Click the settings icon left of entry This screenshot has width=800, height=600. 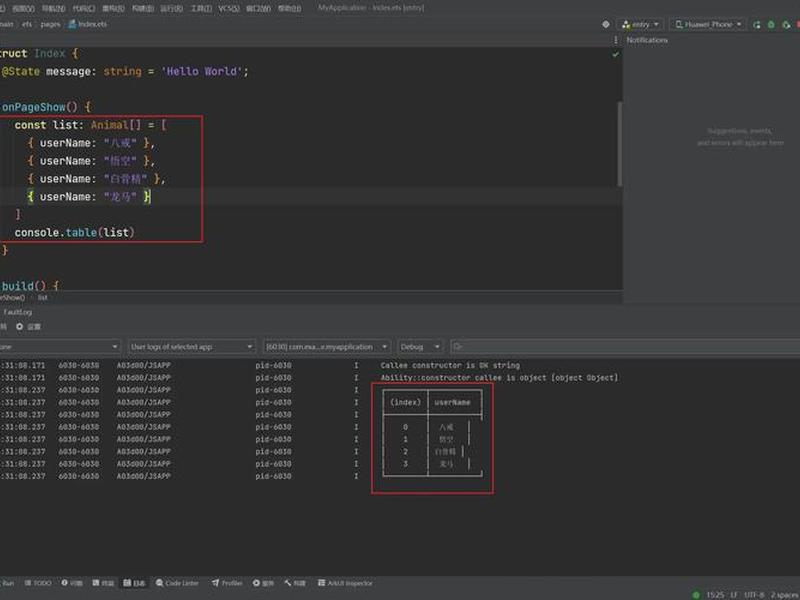(606, 24)
